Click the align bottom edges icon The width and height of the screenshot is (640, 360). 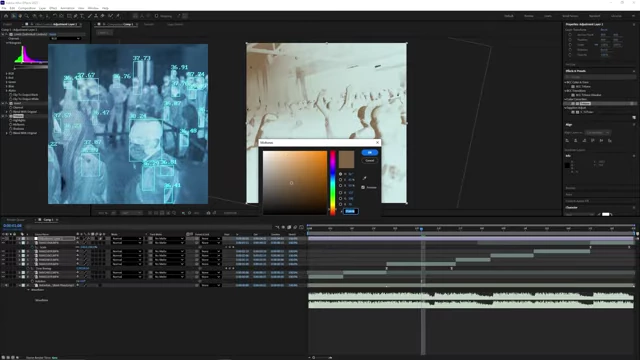point(610,140)
